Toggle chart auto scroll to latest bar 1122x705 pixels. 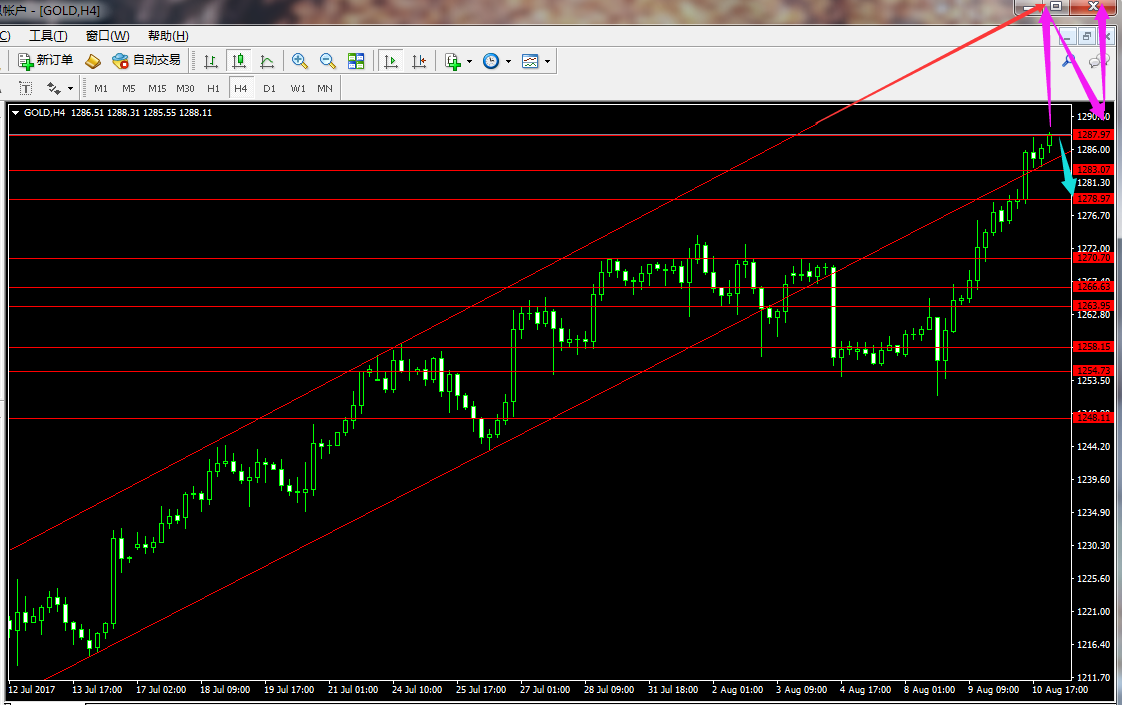pyautogui.click(x=391, y=62)
